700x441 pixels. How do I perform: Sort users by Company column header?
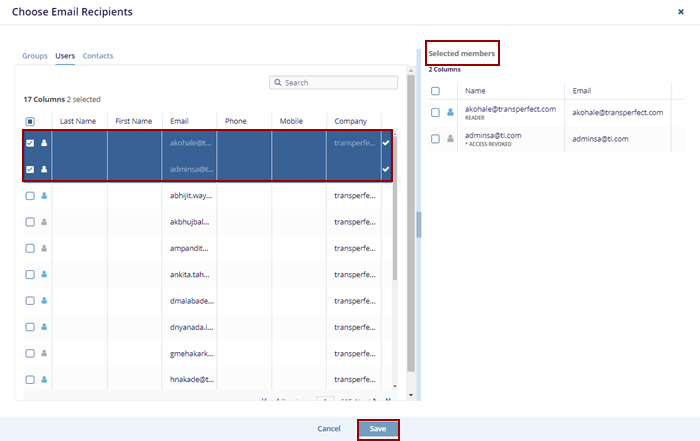tap(351, 121)
